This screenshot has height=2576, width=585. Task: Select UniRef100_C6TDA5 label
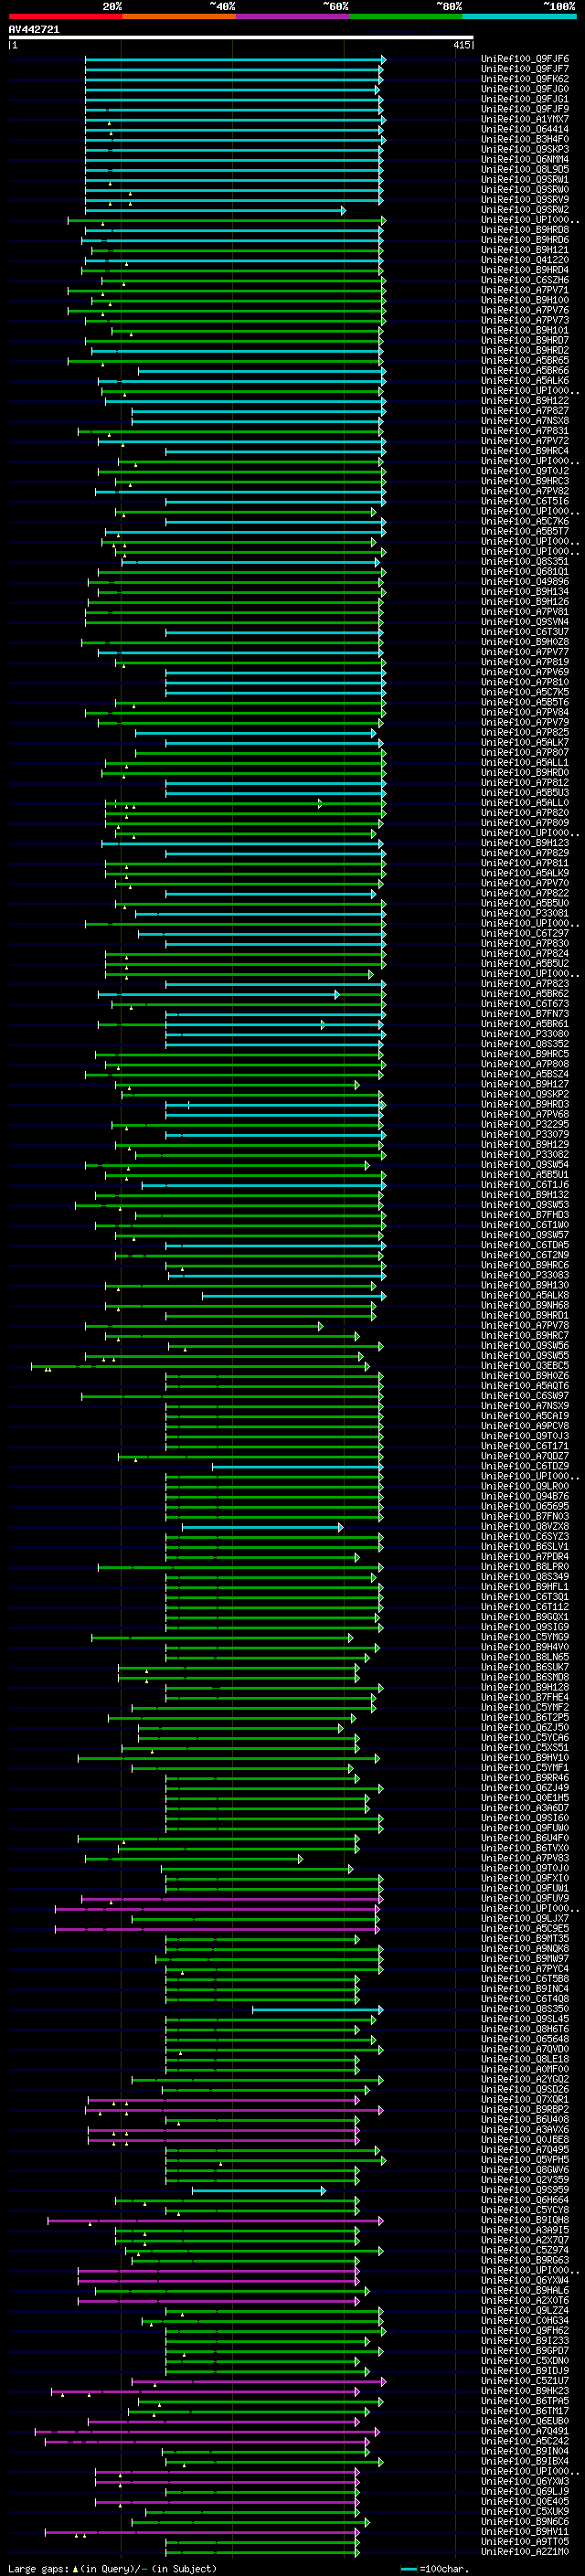[x=525, y=1244]
